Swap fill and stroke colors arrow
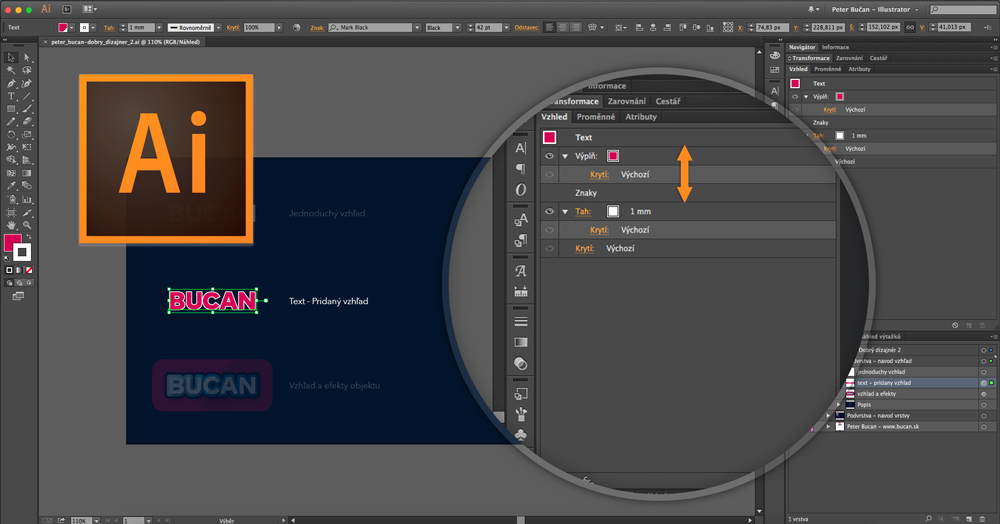The height and width of the screenshot is (524, 1000). coord(29,237)
